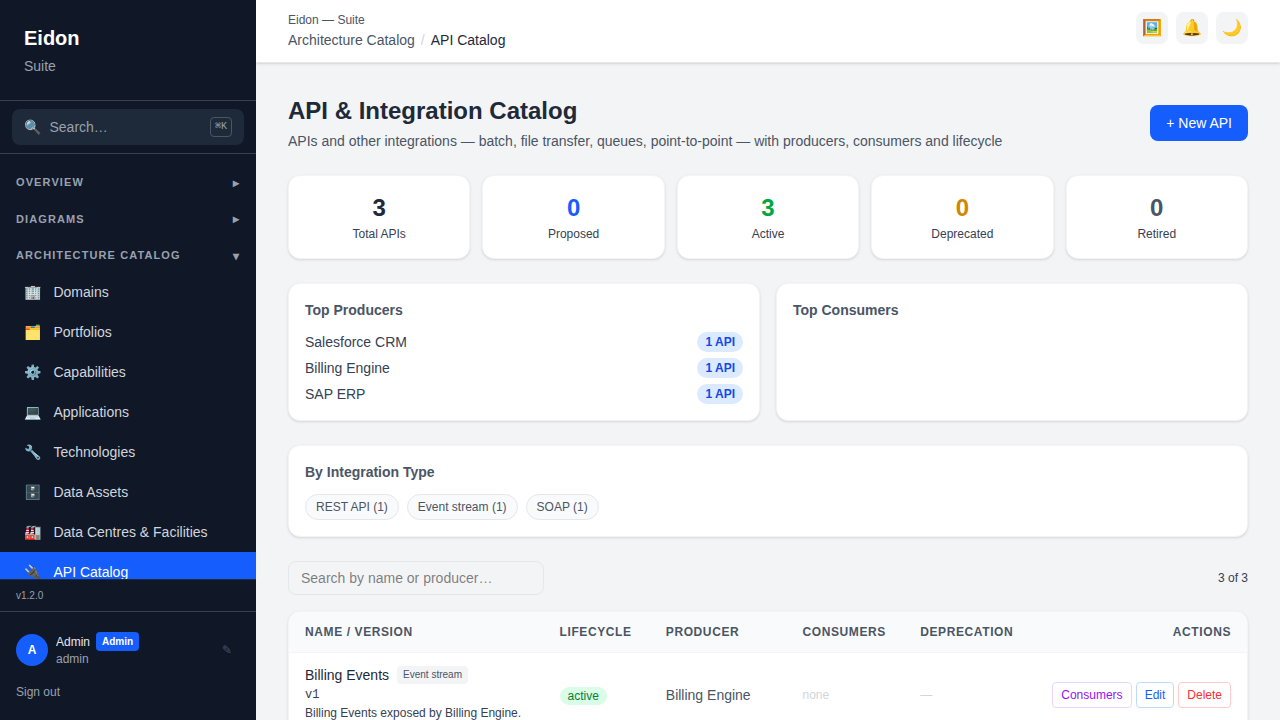Open notifications bell
The height and width of the screenshot is (720, 1280).
[x=1192, y=28]
